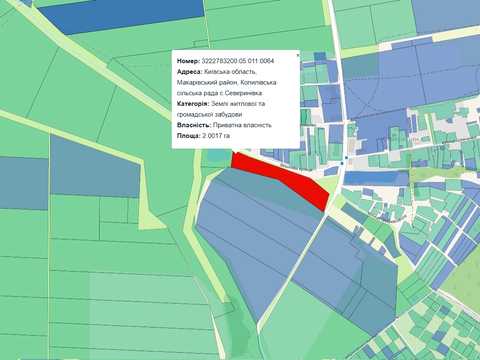Click the 'Категорія:' label in popup
The image size is (480, 360).
pos(193,104)
